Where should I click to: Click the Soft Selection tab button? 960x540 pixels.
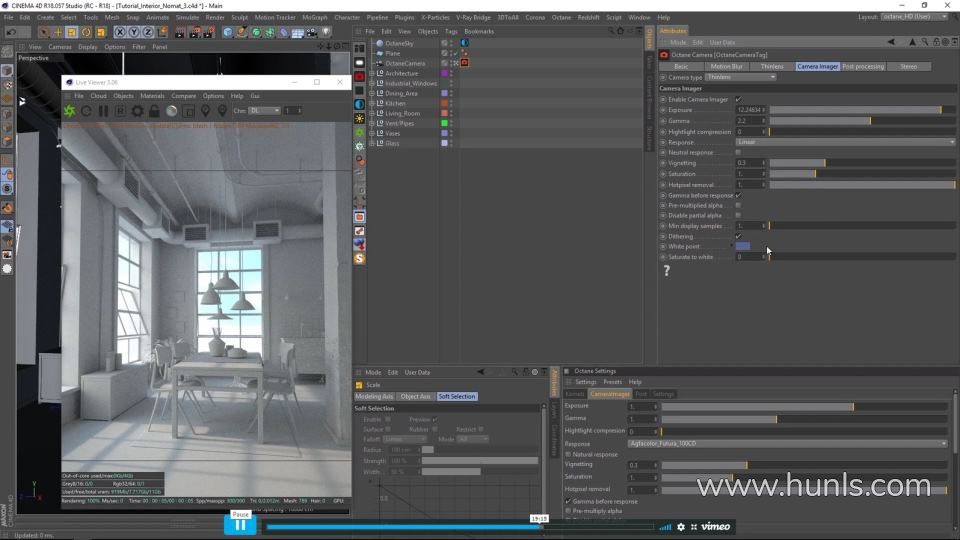pyautogui.click(x=456, y=396)
